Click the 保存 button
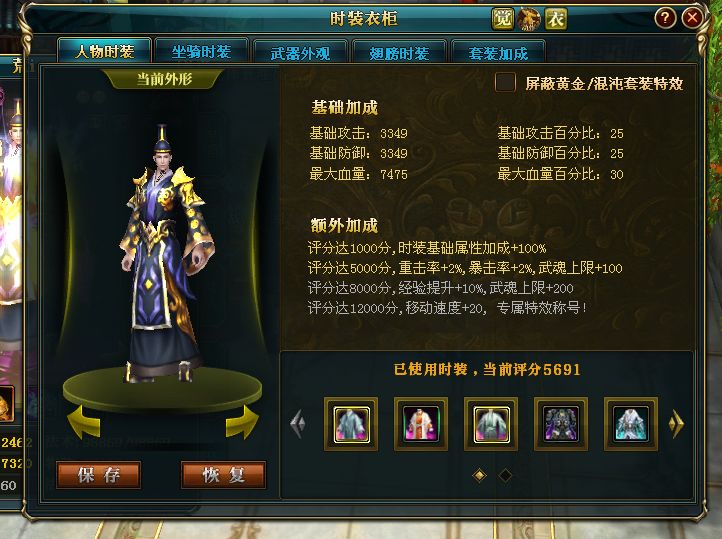 (99, 475)
